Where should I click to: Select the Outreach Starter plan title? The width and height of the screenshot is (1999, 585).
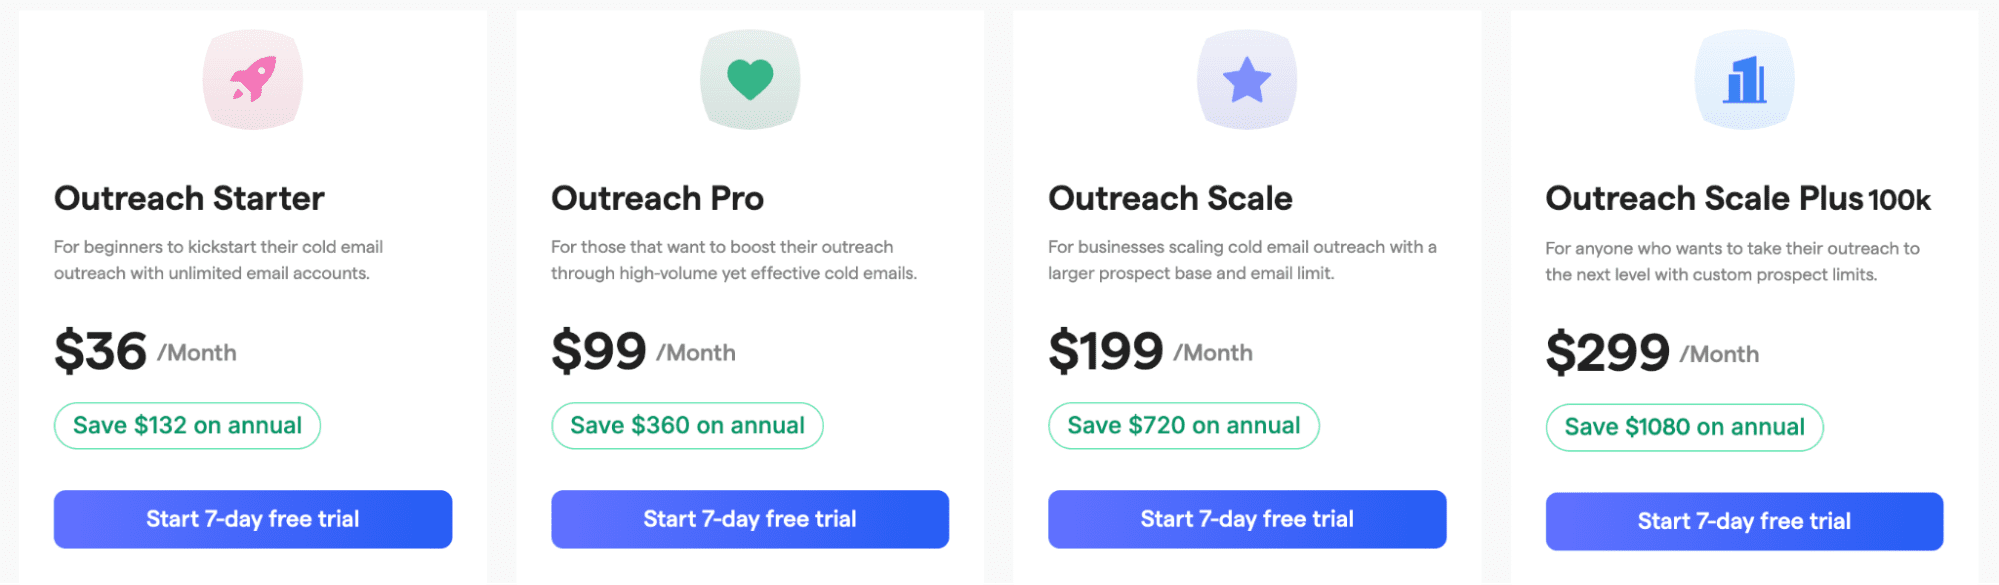tap(189, 198)
